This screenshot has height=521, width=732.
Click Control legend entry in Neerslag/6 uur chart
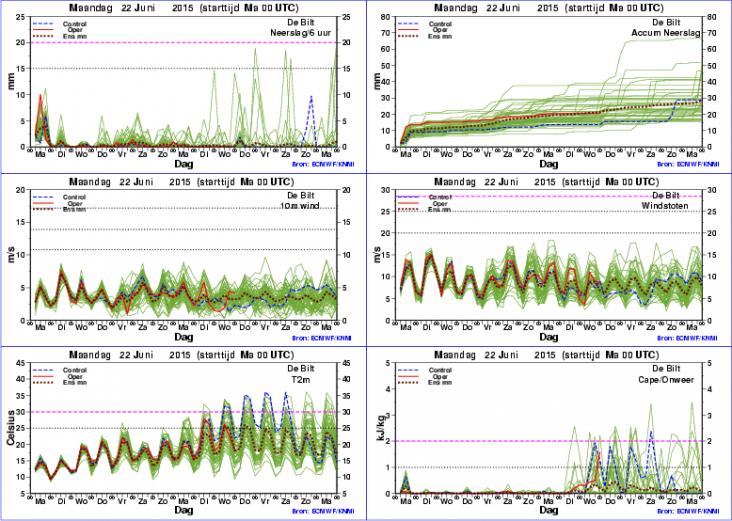[x=74, y=23]
